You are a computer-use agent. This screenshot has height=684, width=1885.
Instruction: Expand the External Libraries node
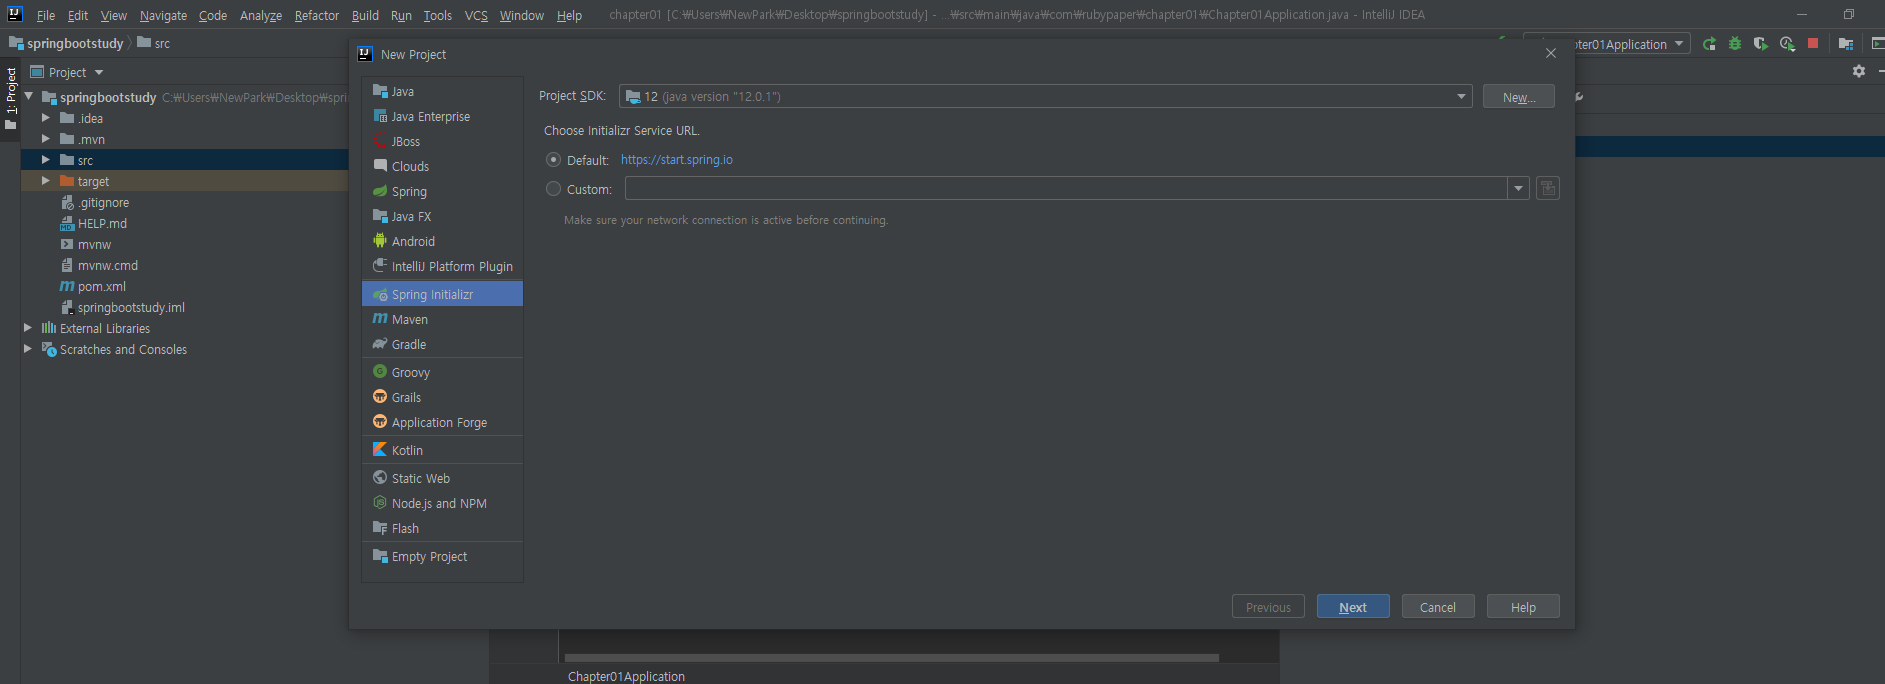pos(28,328)
